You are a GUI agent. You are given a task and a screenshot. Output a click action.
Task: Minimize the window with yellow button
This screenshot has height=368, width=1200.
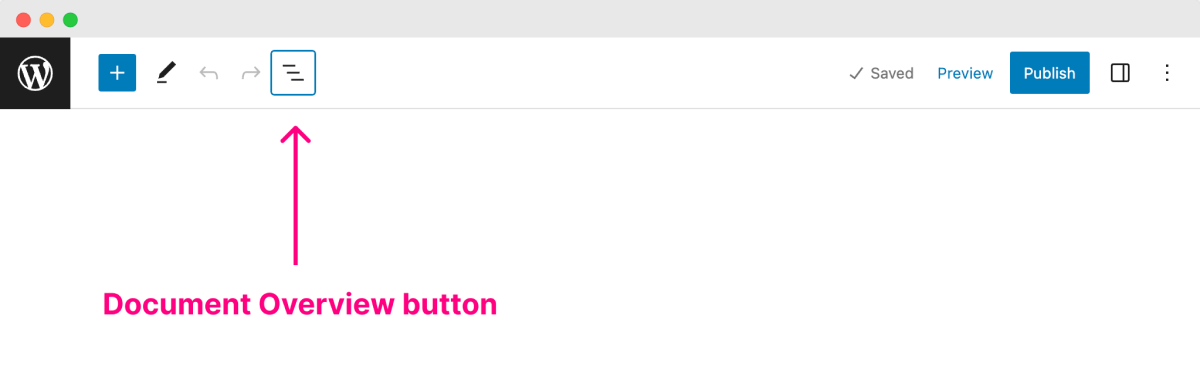pos(47,20)
